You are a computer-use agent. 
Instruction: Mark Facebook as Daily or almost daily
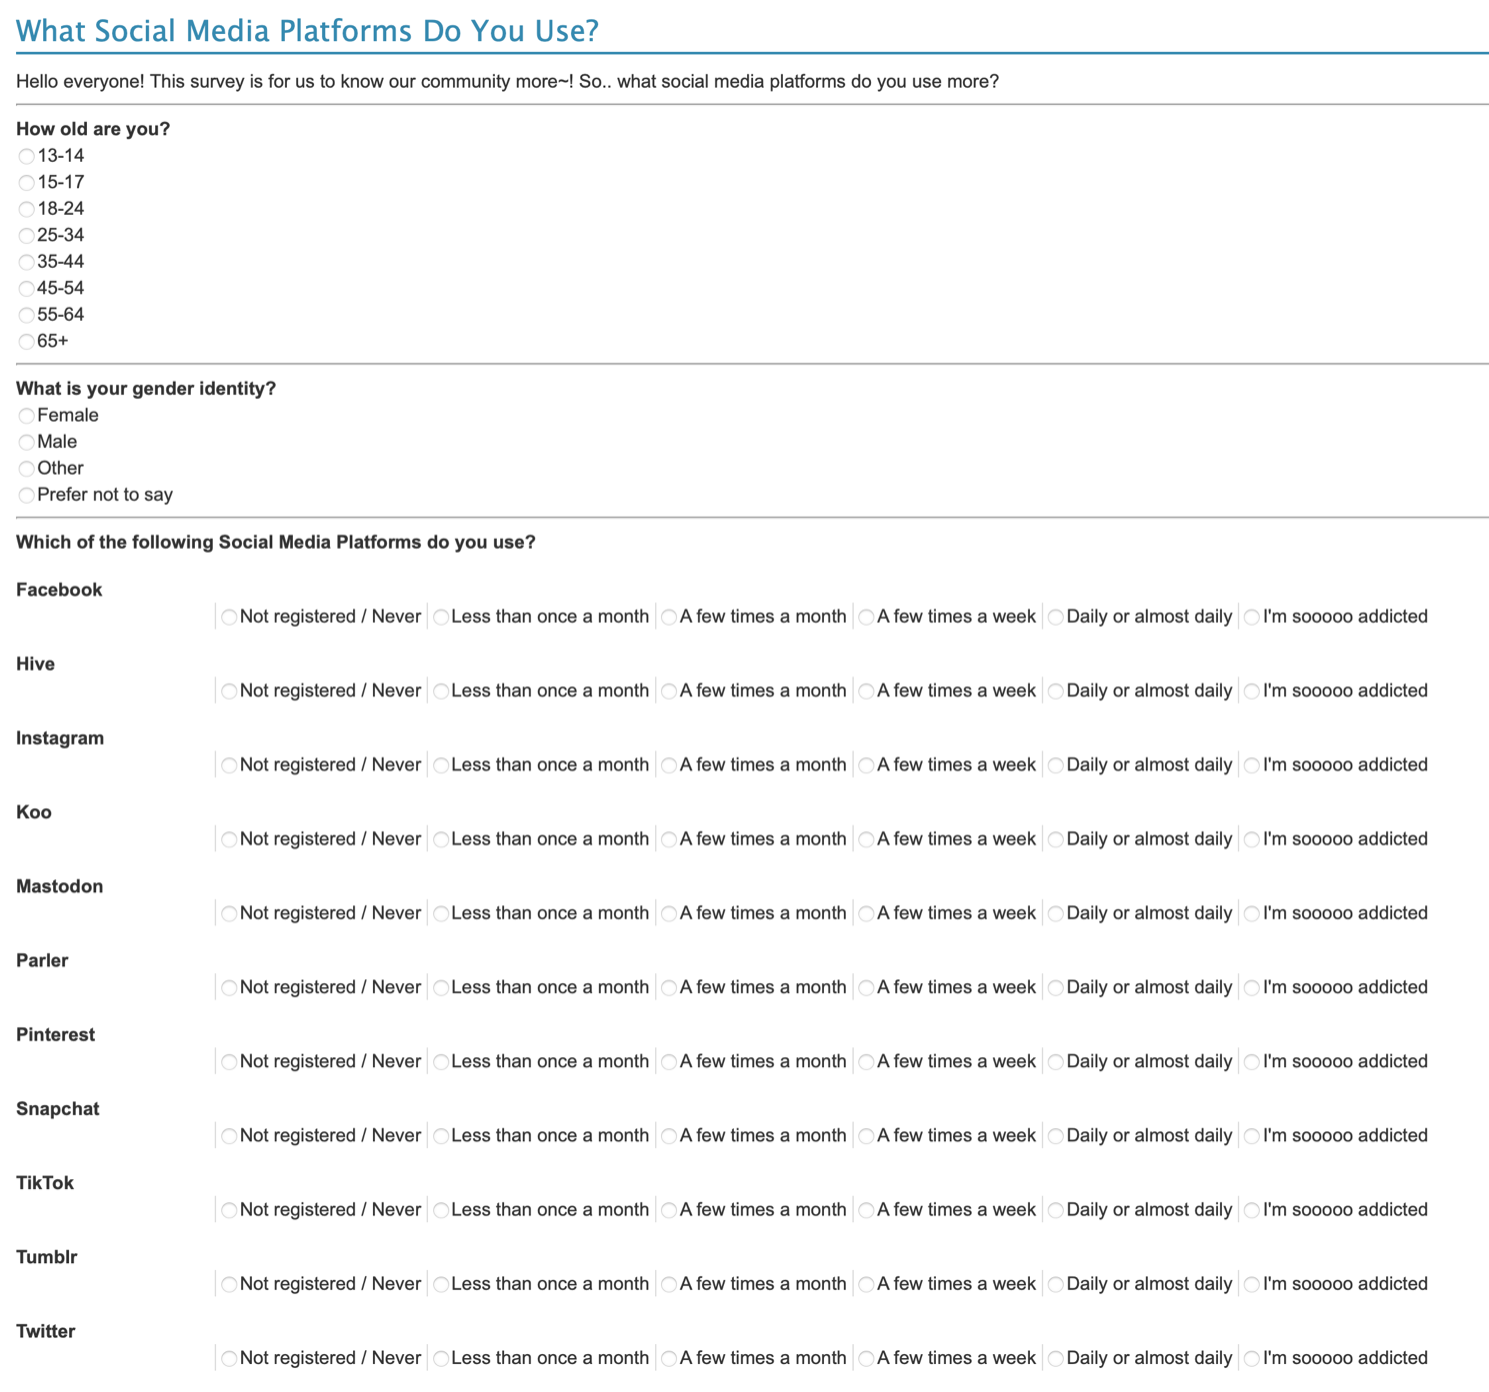(x=1056, y=617)
